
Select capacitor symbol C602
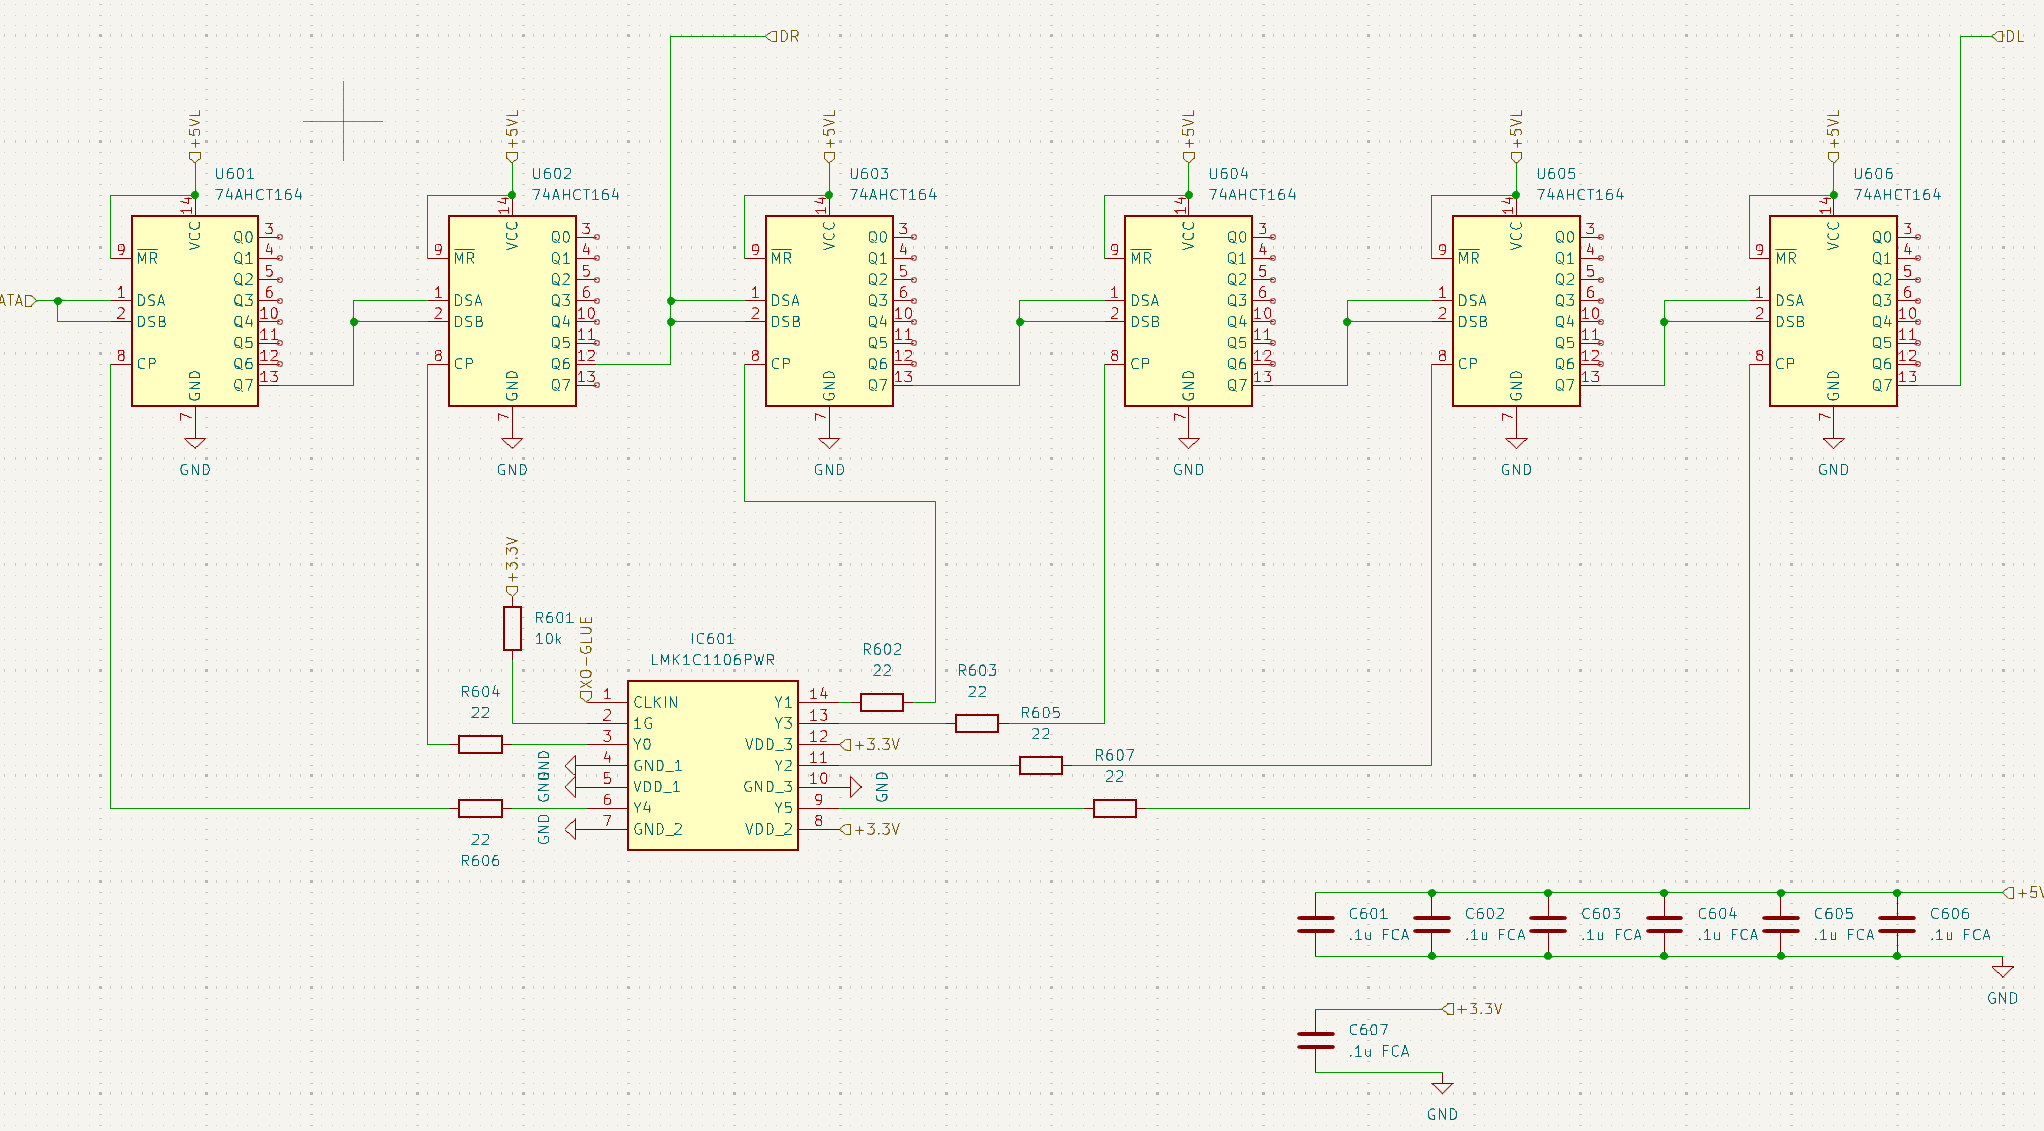click(1432, 924)
